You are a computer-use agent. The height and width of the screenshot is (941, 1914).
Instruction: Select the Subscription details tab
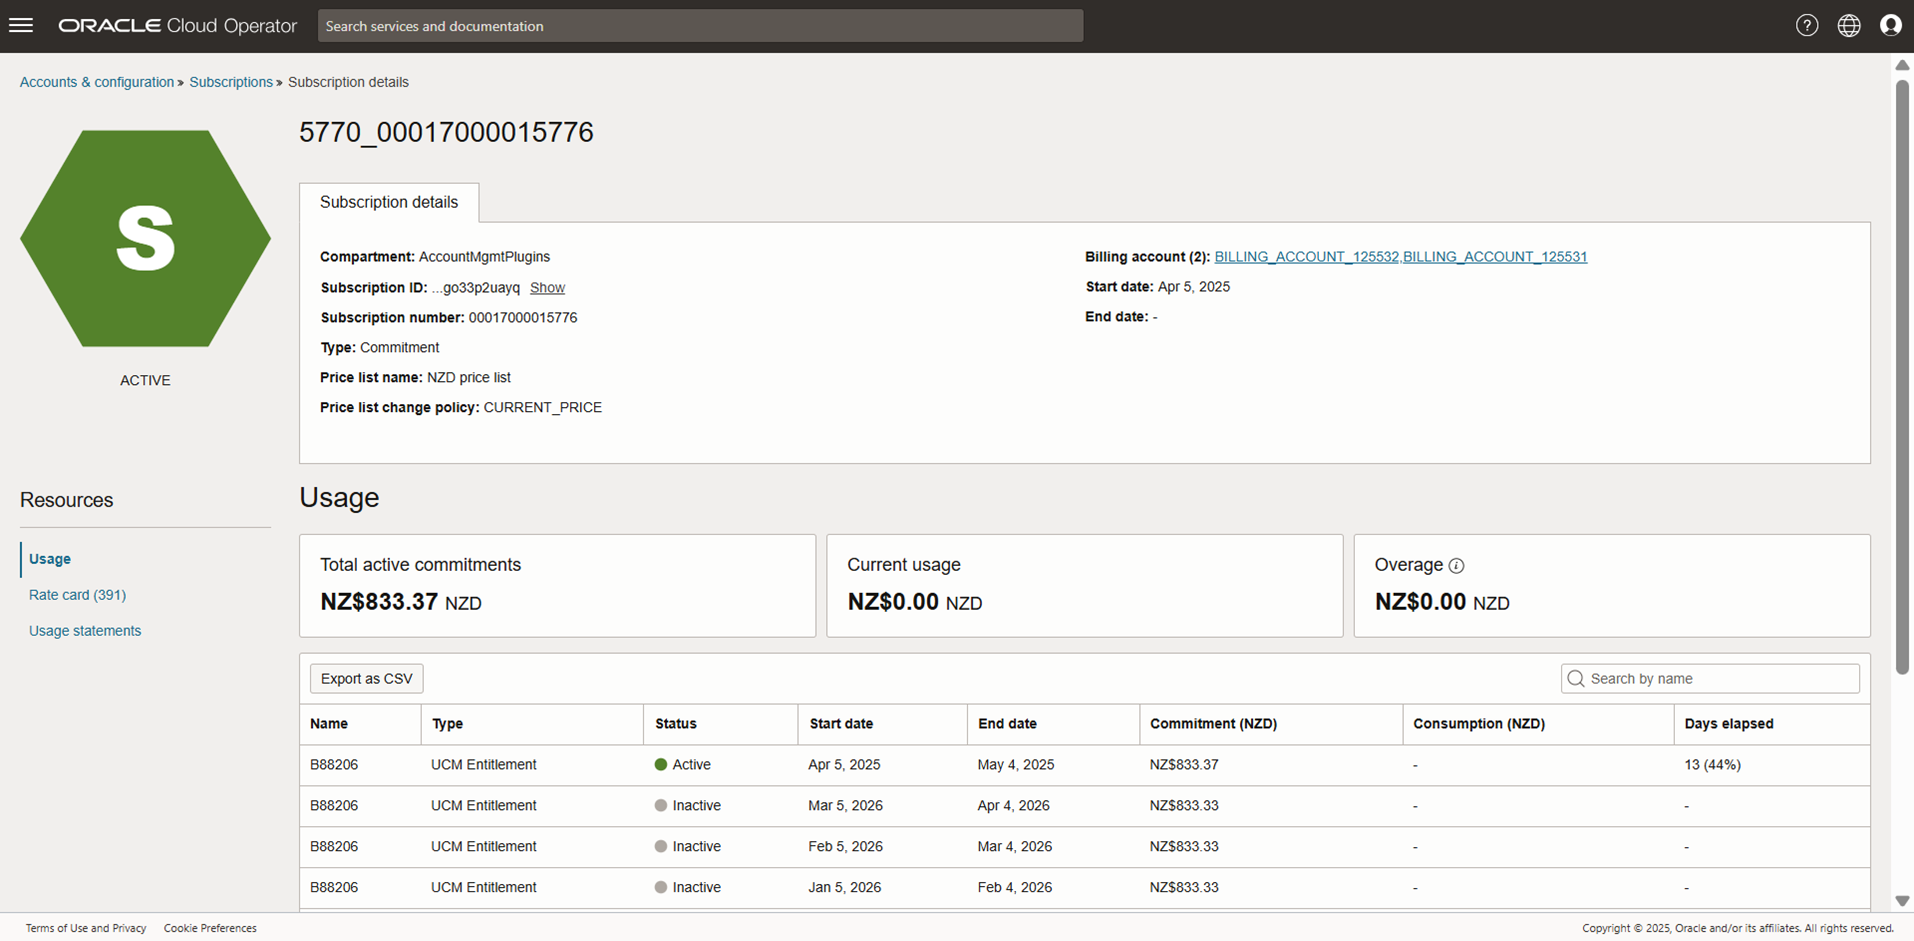click(x=389, y=202)
